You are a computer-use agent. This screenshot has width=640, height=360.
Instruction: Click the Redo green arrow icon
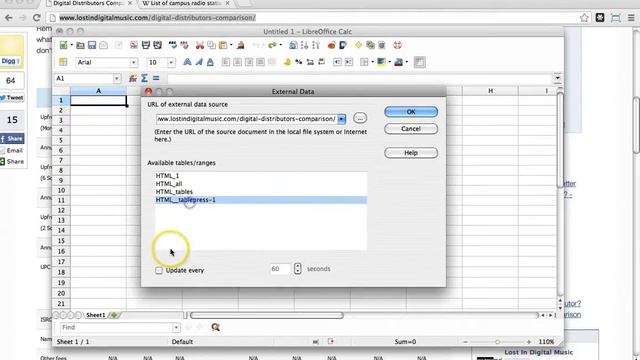click(272, 45)
